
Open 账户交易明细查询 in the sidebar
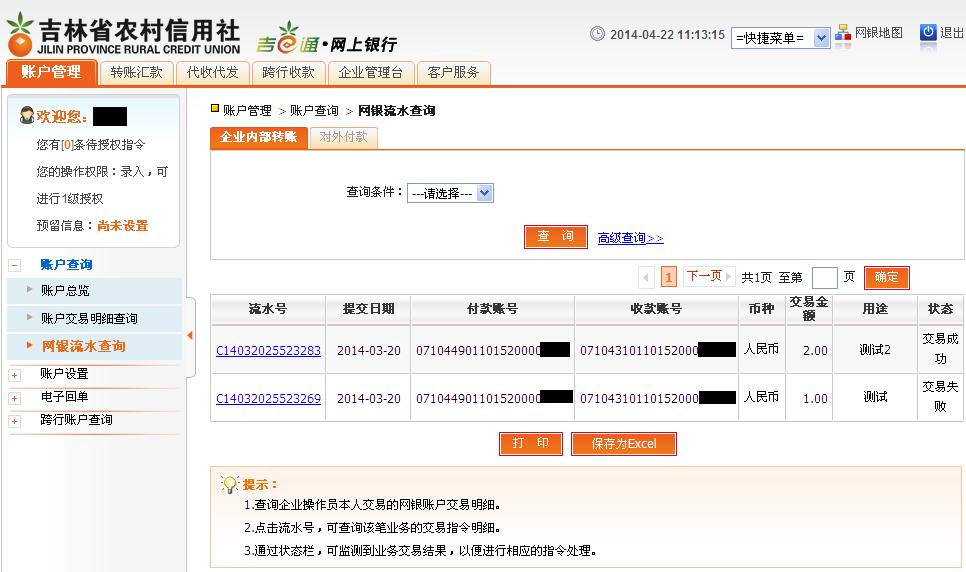click(x=89, y=319)
